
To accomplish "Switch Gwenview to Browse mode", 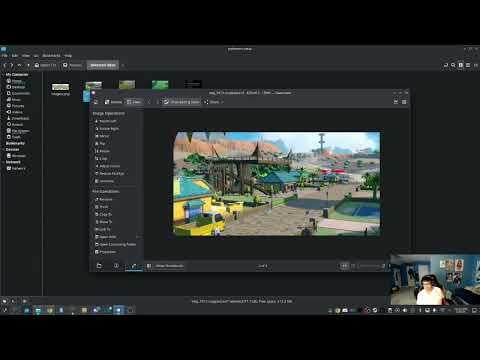I will tap(113, 102).
